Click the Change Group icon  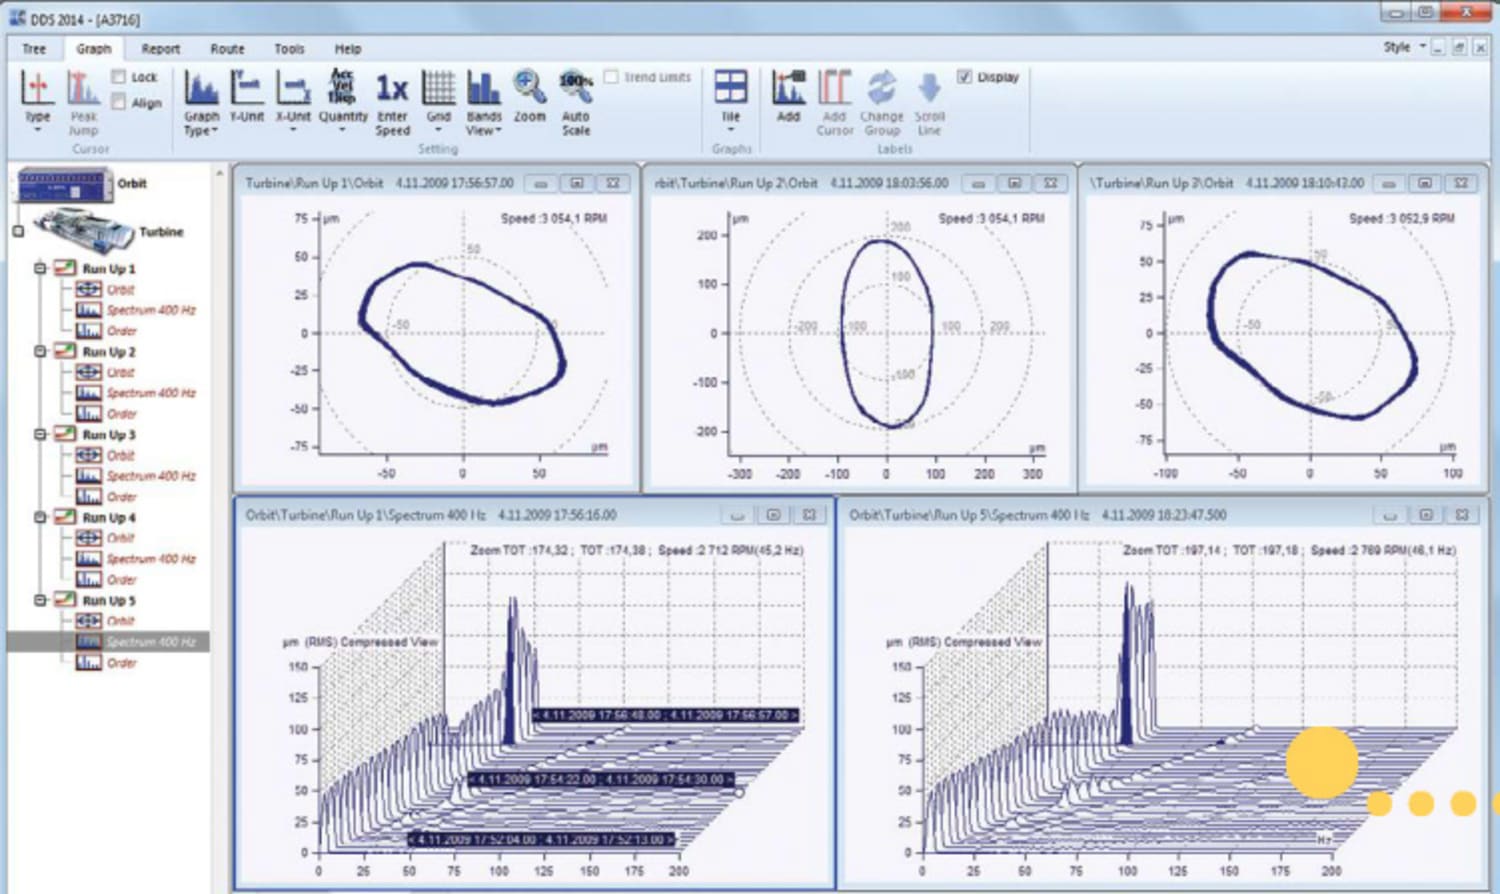coord(881,87)
